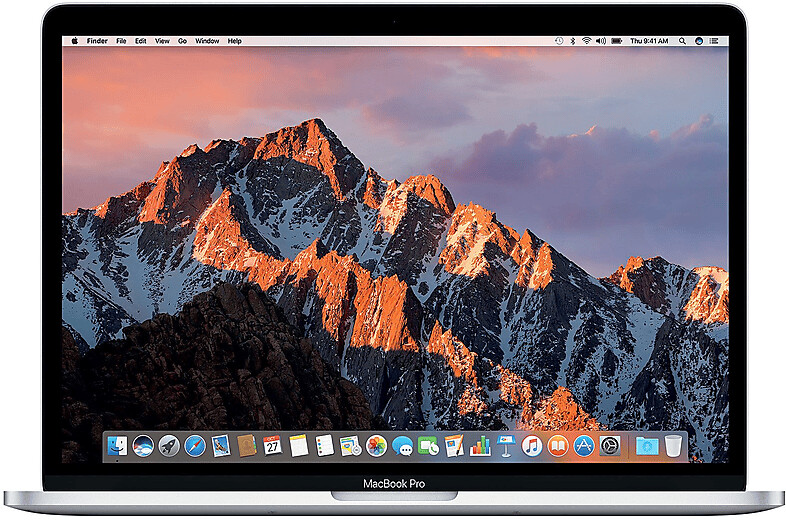Open the Calendar app in Dock
Screen dimensions: 786x520
[273, 446]
